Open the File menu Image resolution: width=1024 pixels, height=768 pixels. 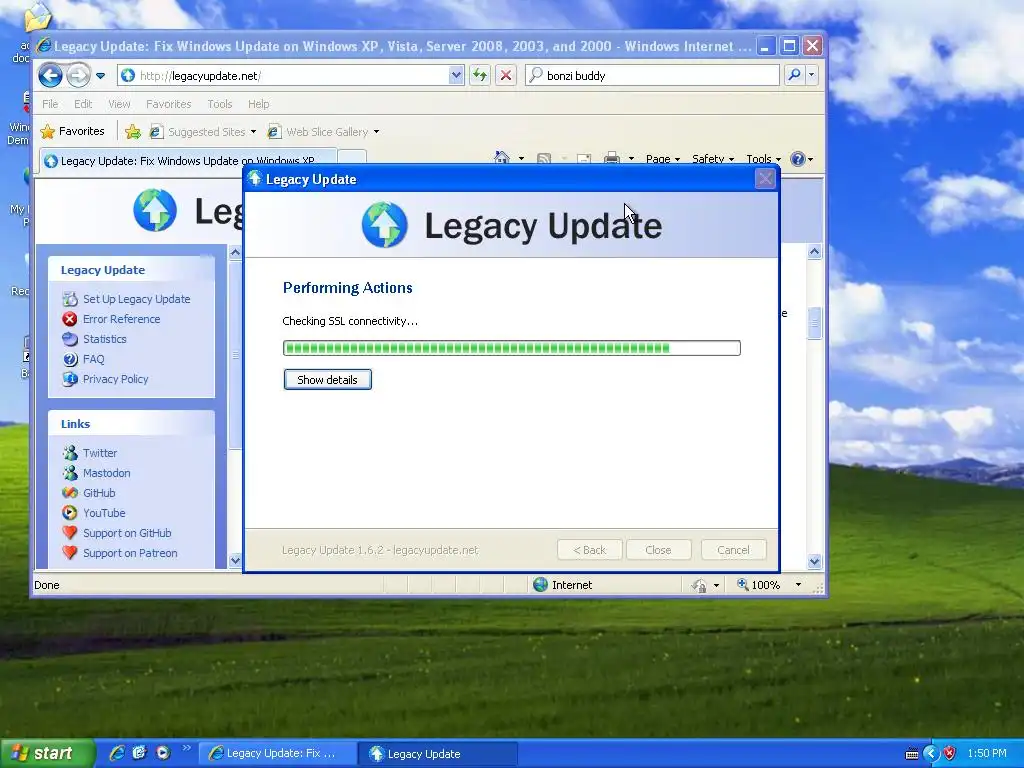50,104
